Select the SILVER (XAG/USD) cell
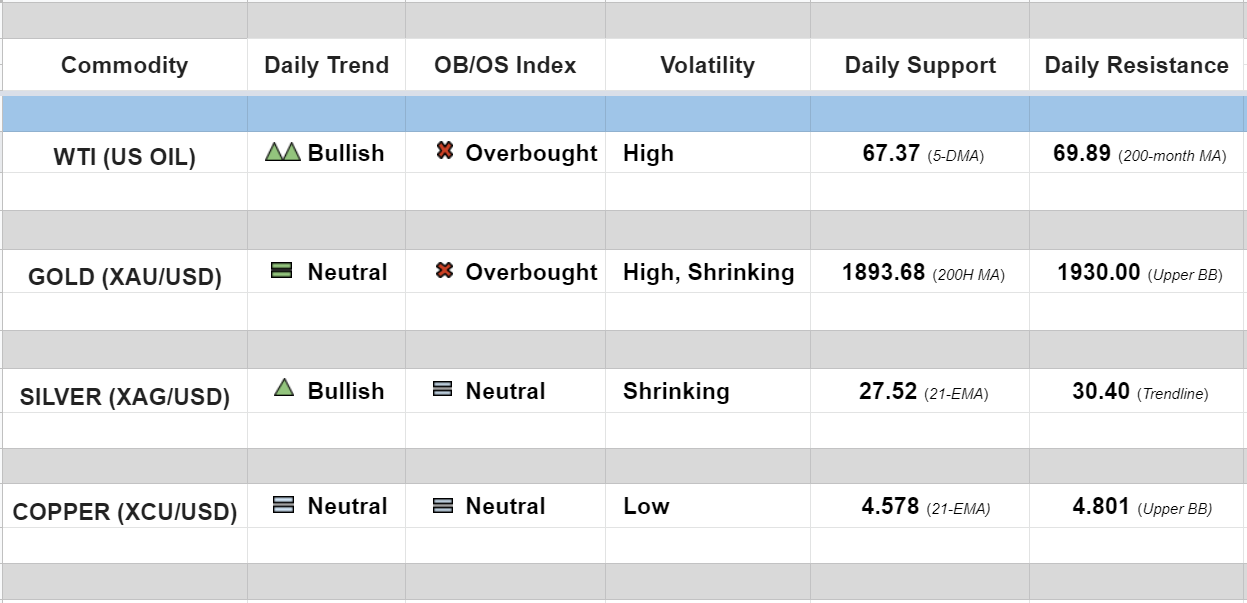This screenshot has height=603, width=1247. (124, 397)
